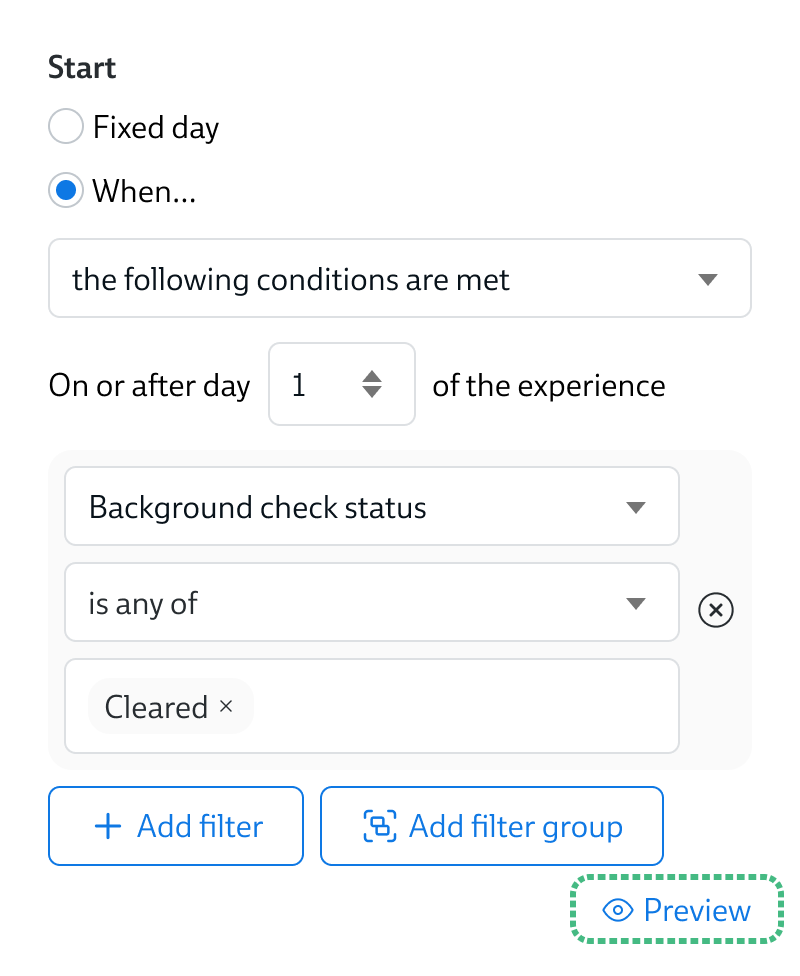Image resolution: width=800 pixels, height=976 pixels.
Task: Click the plus icon on Add filter
Action: tap(107, 826)
